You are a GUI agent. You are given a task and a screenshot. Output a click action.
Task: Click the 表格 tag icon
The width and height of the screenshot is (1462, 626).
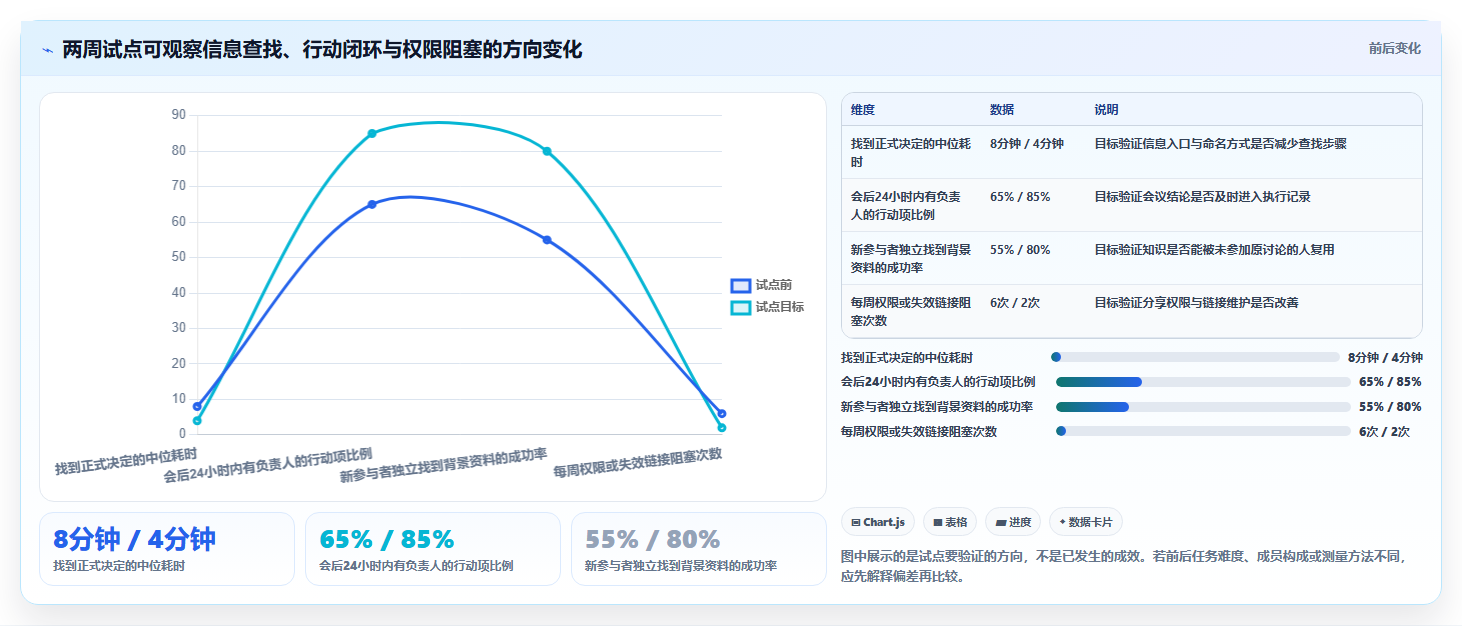click(937, 522)
